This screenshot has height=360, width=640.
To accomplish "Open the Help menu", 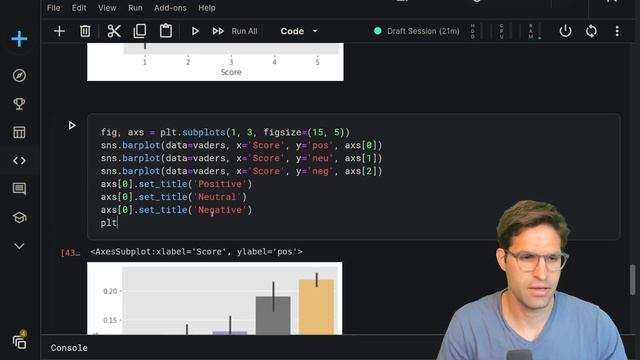I will click(207, 8).
